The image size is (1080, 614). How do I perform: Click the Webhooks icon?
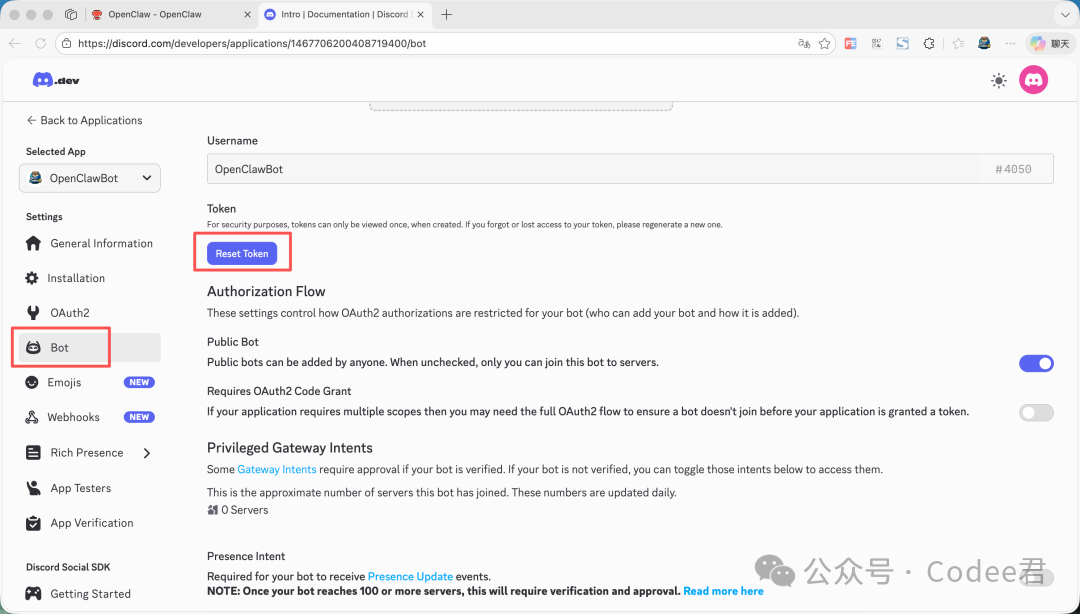pos(32,417)
